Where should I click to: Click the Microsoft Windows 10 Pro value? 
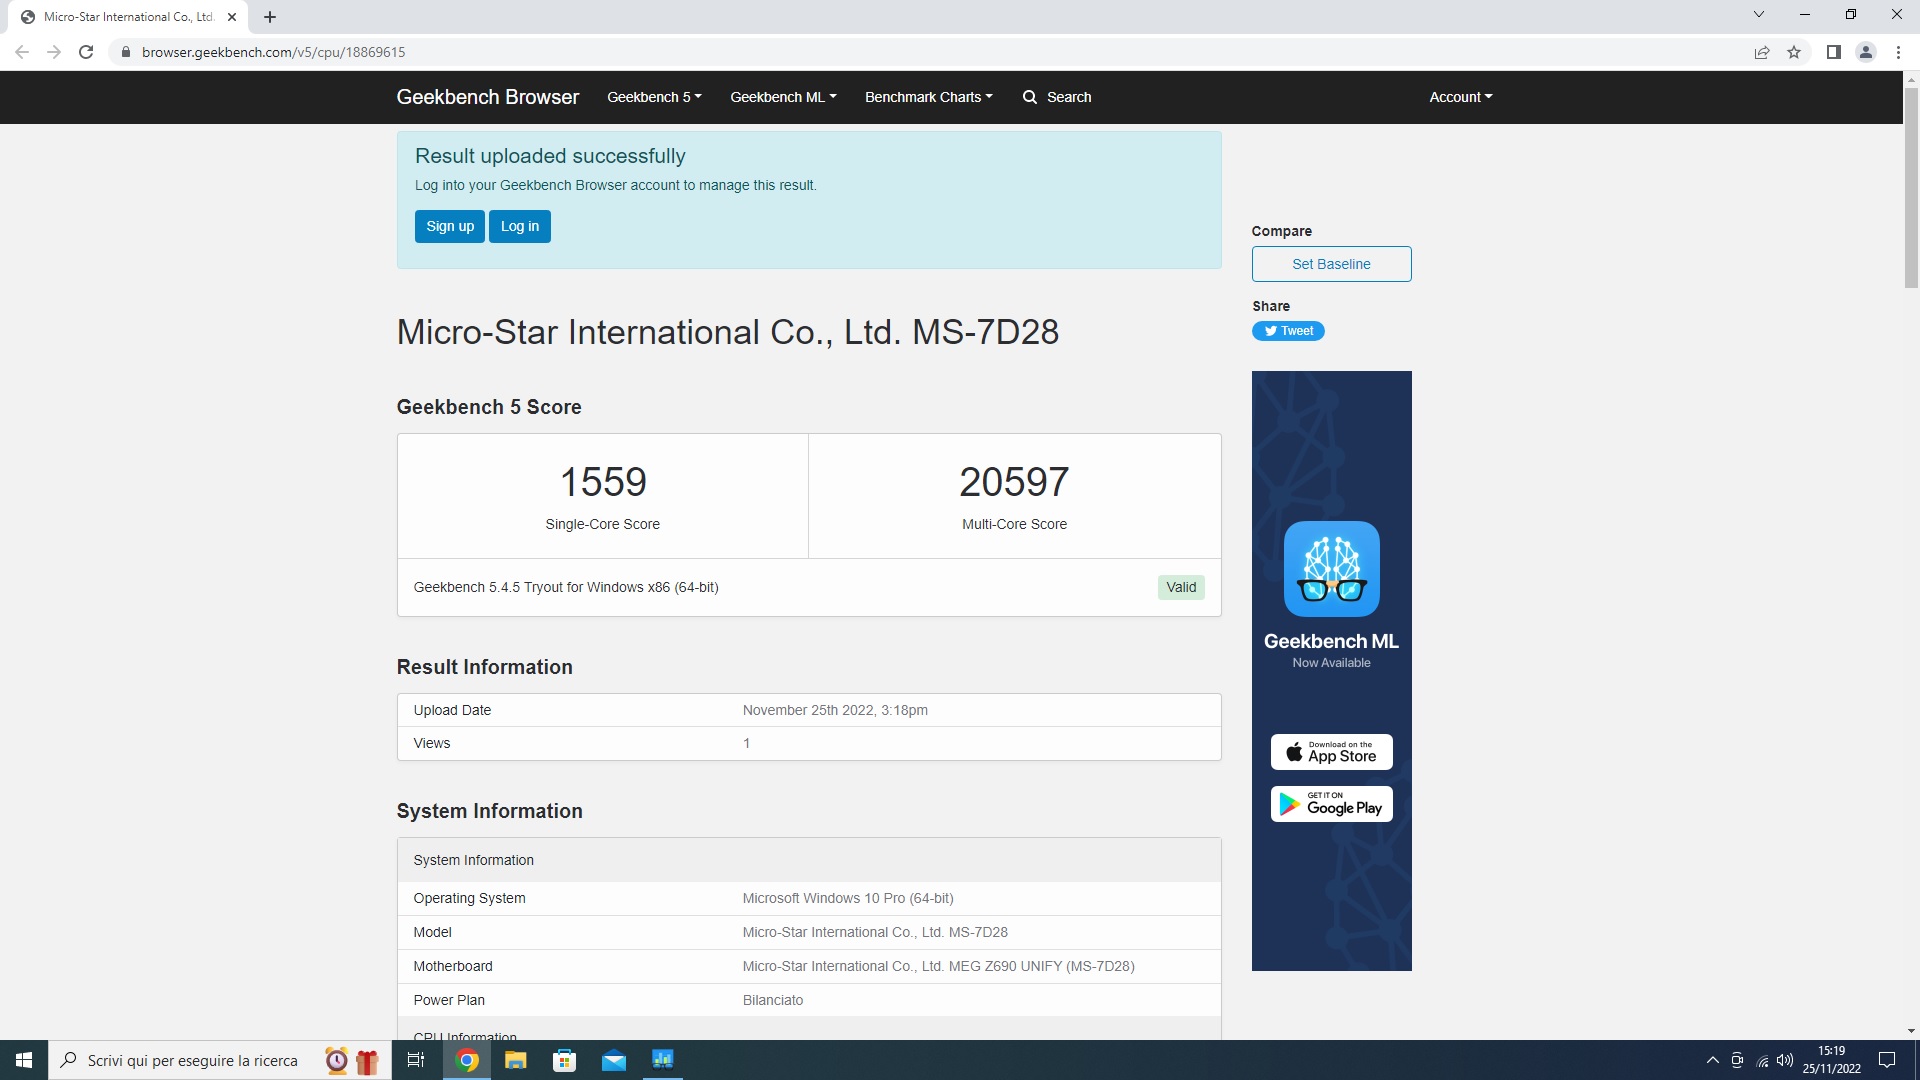click(x=848, y=898)
